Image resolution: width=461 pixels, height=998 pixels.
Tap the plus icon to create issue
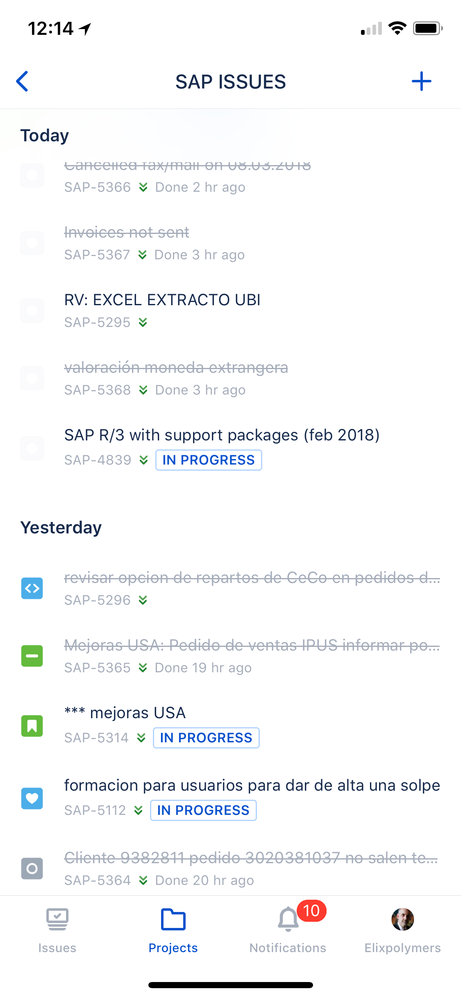tap(422, 81)
